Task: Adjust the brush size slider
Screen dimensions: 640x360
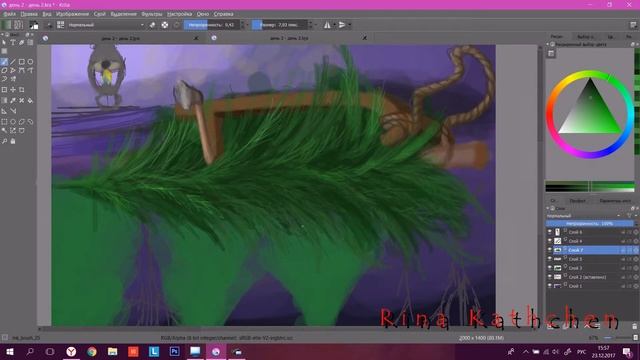Action: tap(279, 25)
